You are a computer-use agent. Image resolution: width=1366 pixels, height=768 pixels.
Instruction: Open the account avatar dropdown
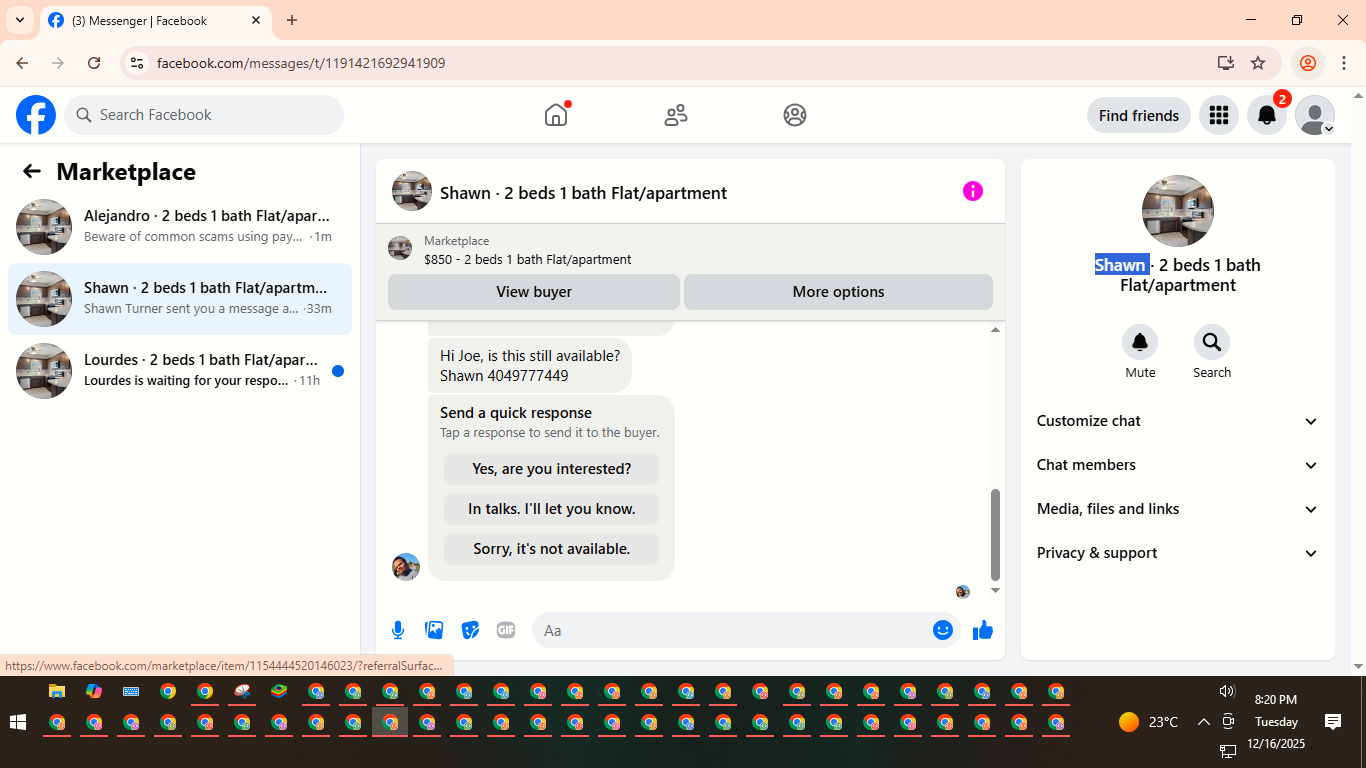coord(1315,115)
